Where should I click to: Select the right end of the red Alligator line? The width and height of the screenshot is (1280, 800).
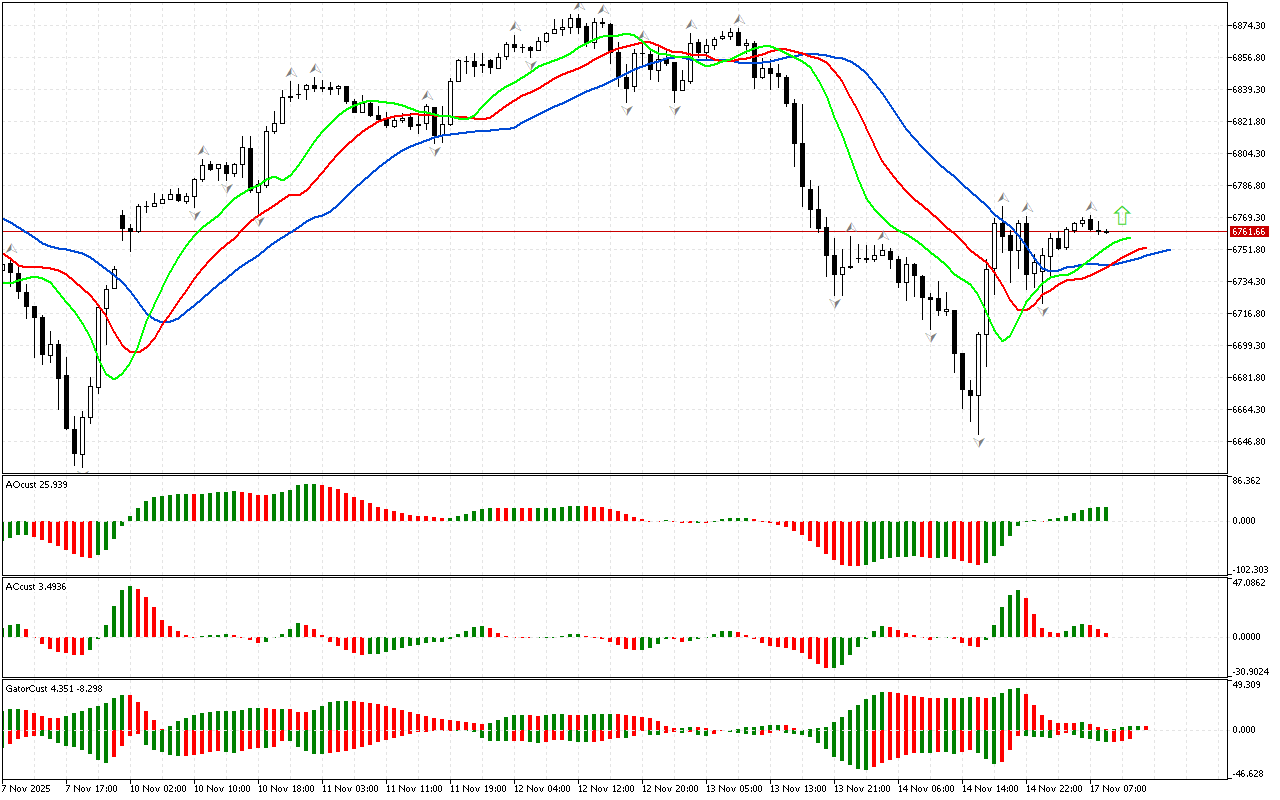coord(1145,248)
